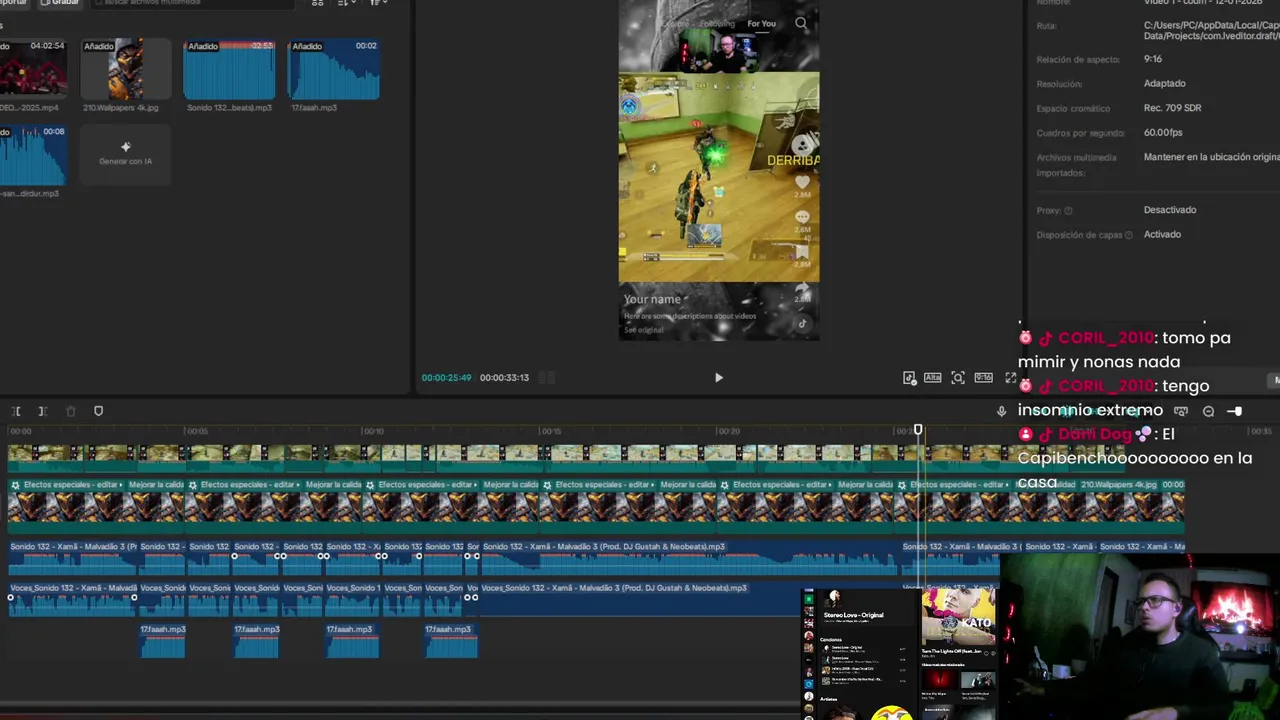Viewport: 1280px width, 720px height.
Task: Click the Alta quality icon under the preview
Action: (x=932, y=378)
